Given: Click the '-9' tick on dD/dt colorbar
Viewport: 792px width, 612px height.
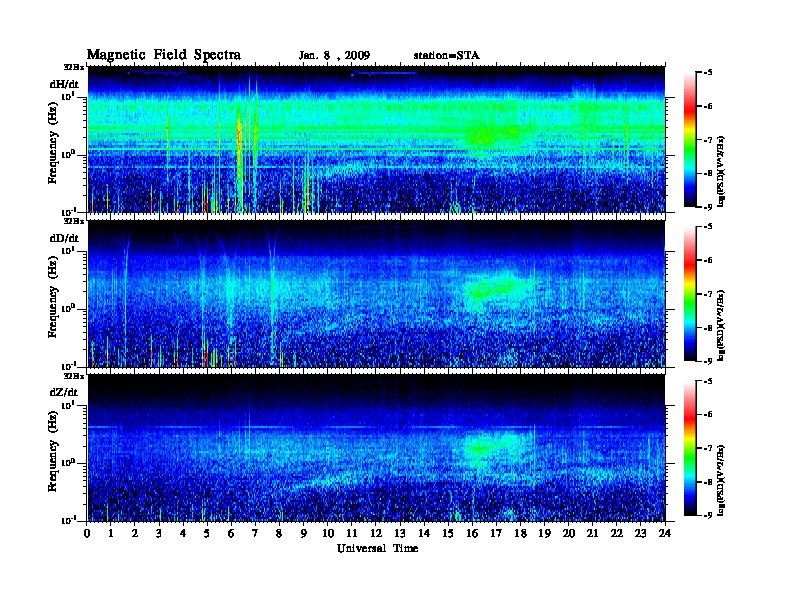Looking at the screenshot, I should [x=708, y=361].
